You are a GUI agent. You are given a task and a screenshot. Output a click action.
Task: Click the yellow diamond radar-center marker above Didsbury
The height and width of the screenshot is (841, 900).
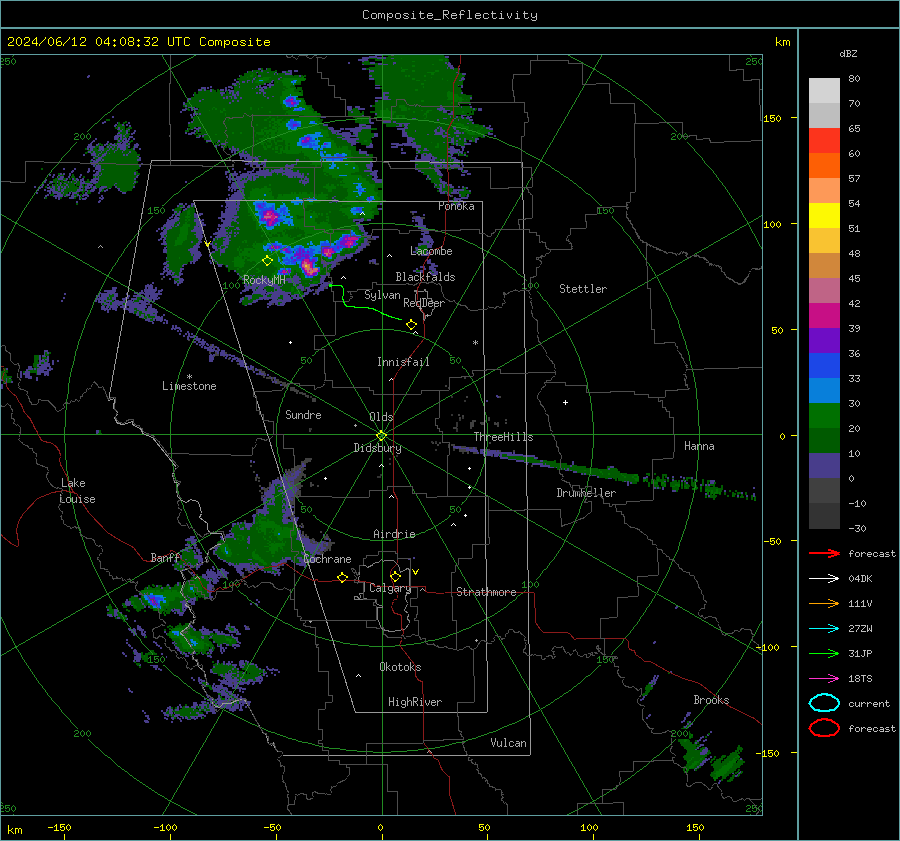tap(382, 436)
